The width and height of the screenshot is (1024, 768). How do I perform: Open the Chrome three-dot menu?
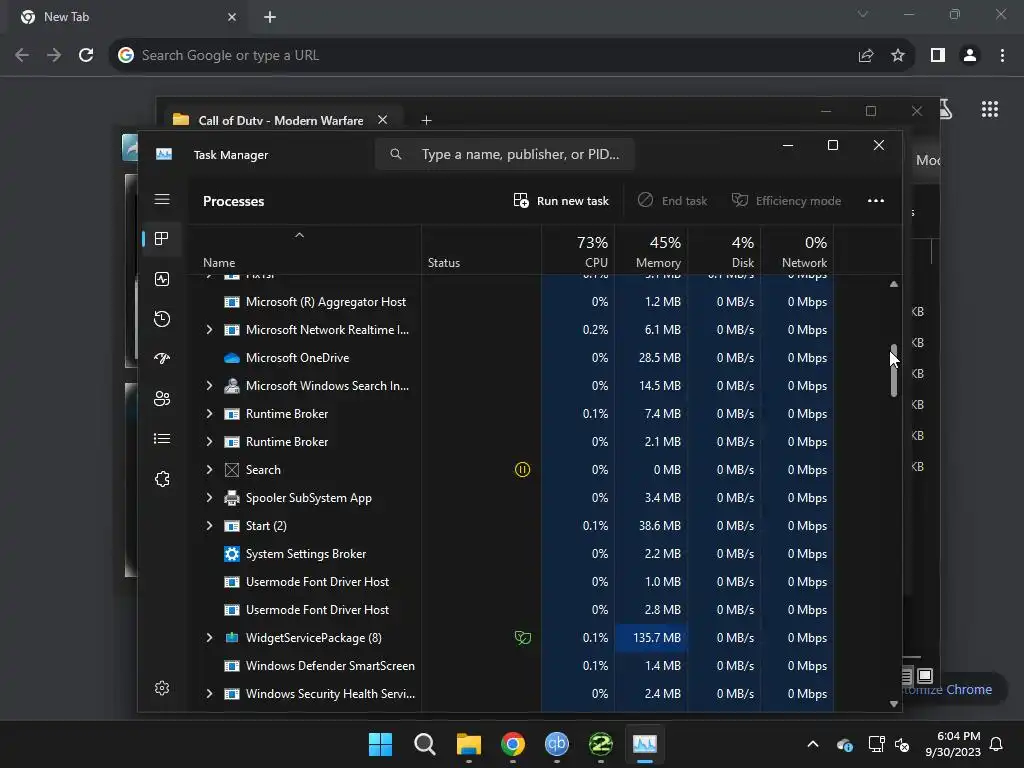(1002, 56)
